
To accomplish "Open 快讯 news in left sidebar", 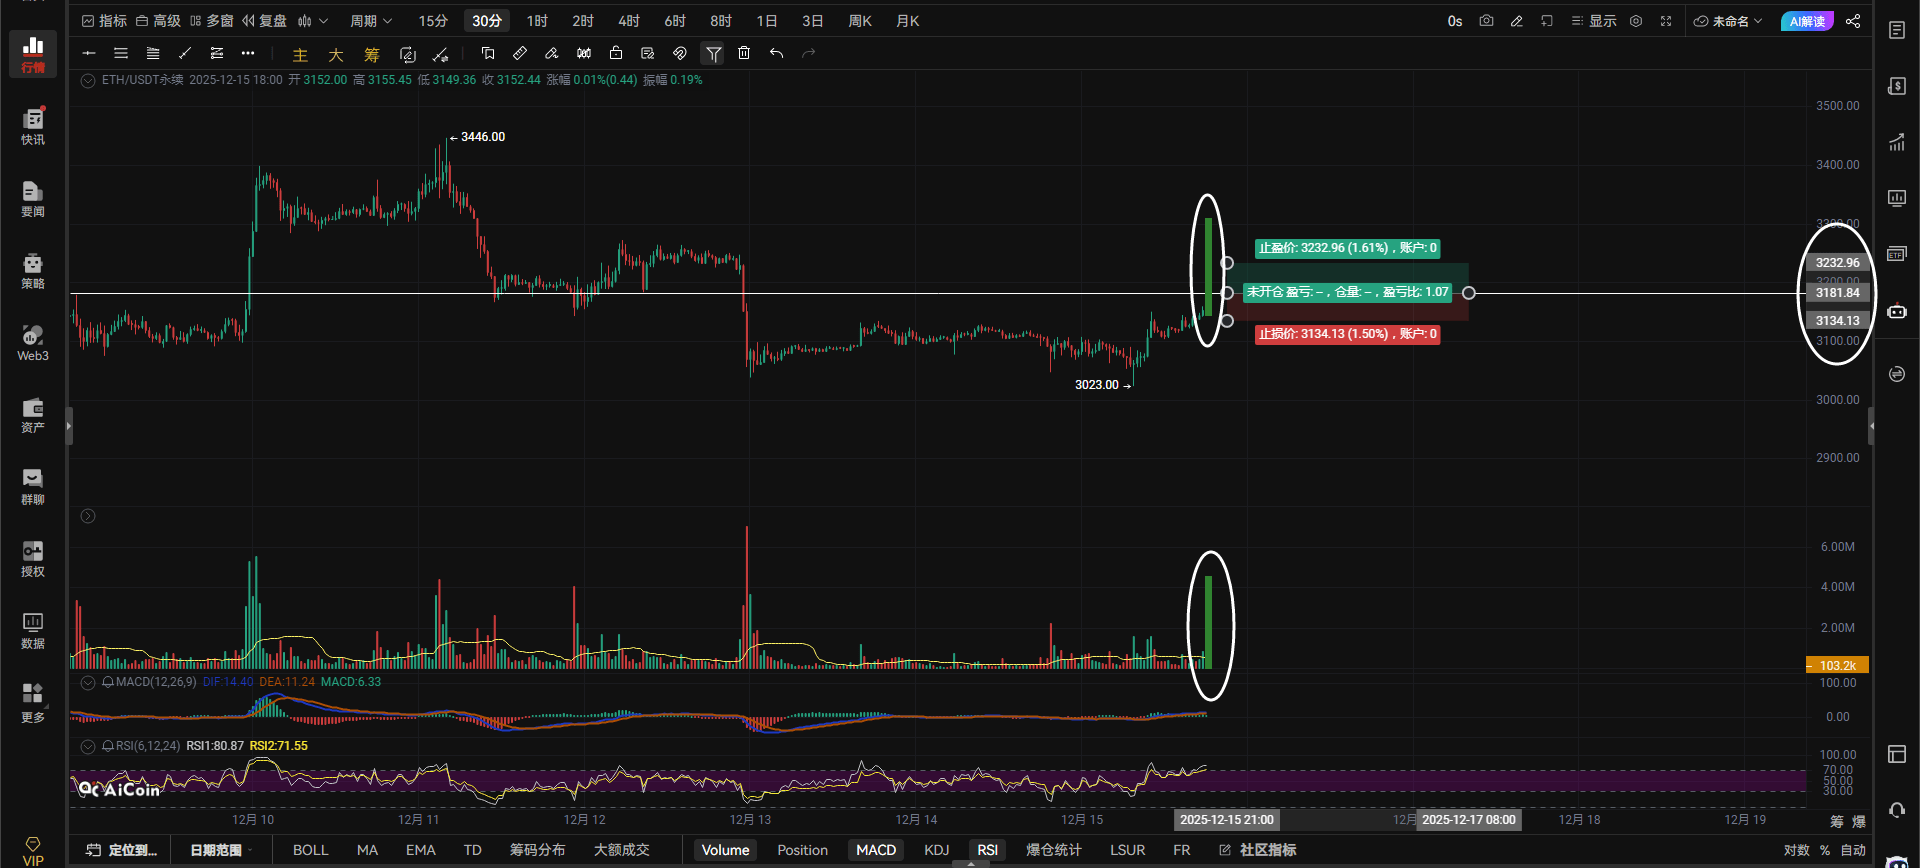I will pyautogui.click(x=33, y=127).
